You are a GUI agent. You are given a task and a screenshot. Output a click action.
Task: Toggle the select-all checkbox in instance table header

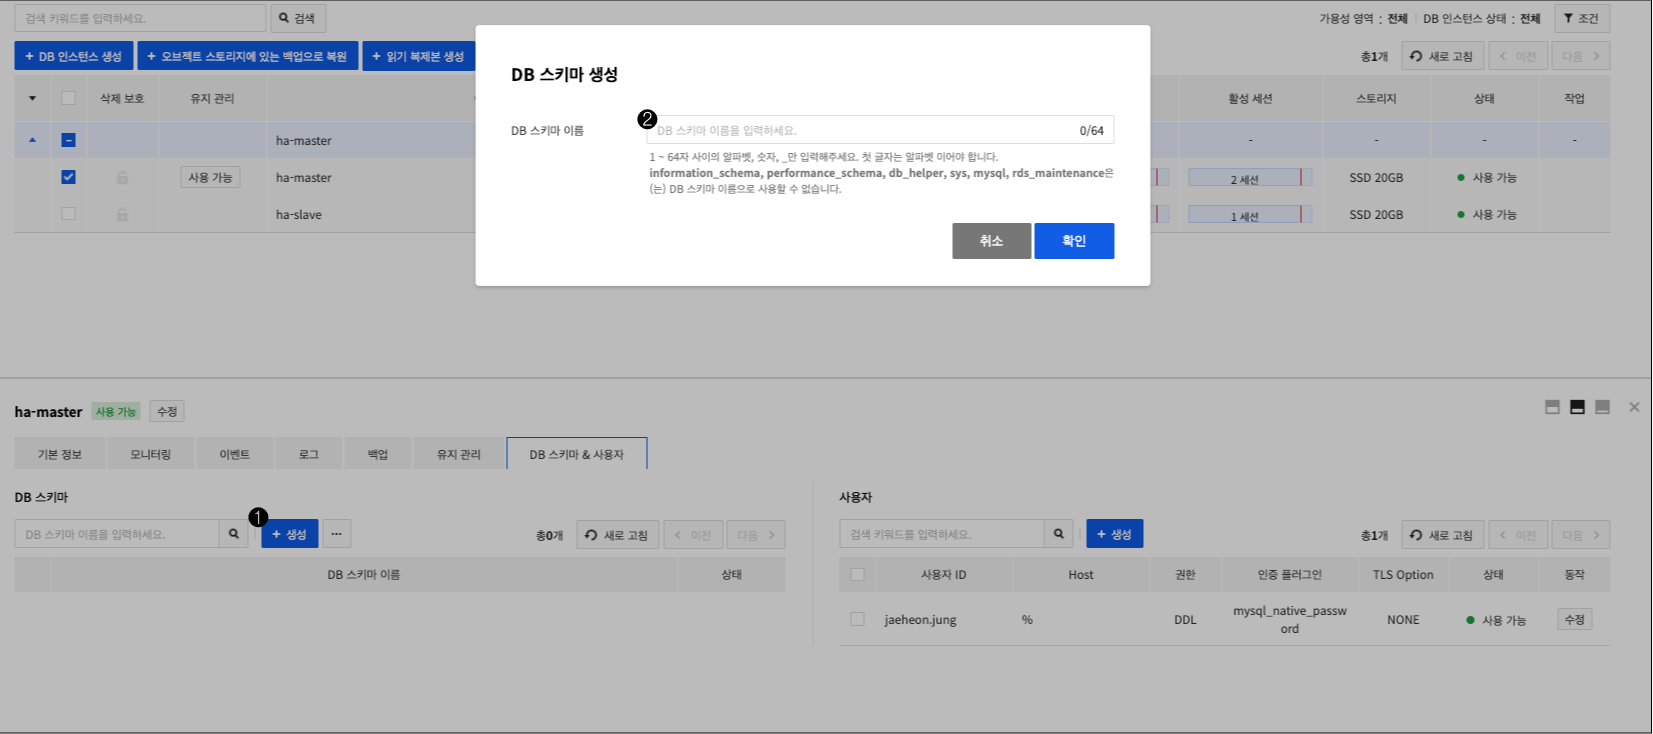(x=68, y=98)
